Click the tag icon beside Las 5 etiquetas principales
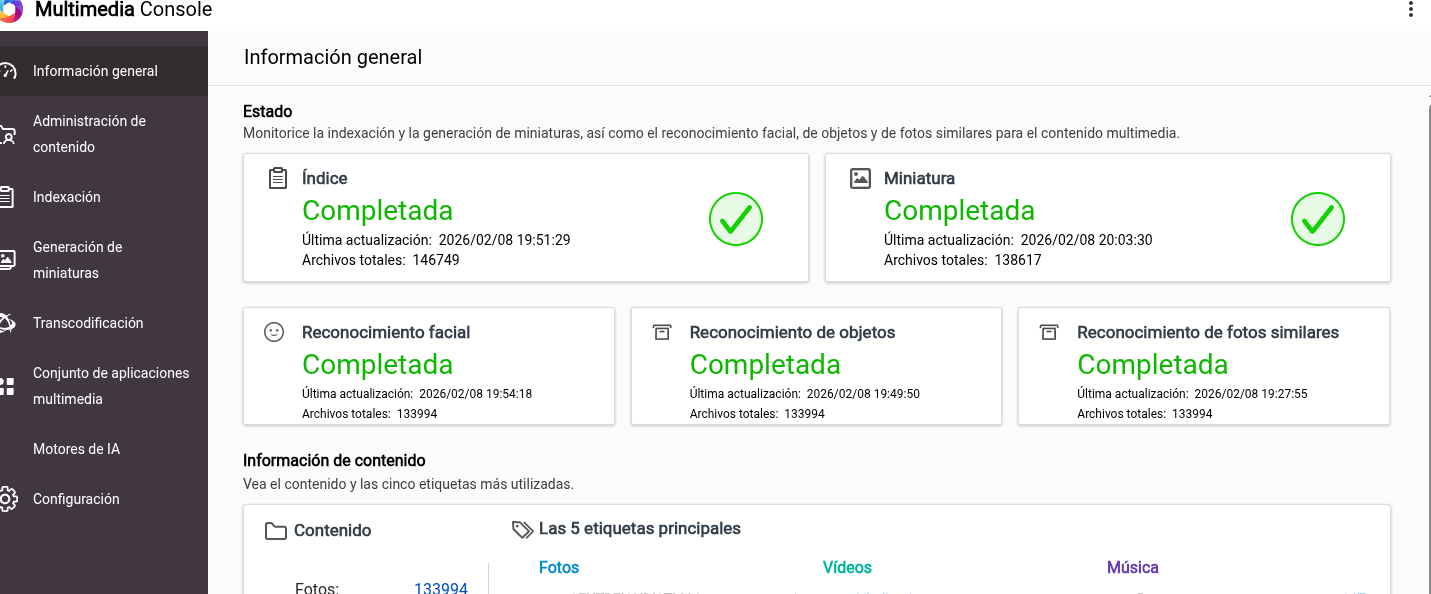Viewport: 1431px width, 594px height. [522, 529]
